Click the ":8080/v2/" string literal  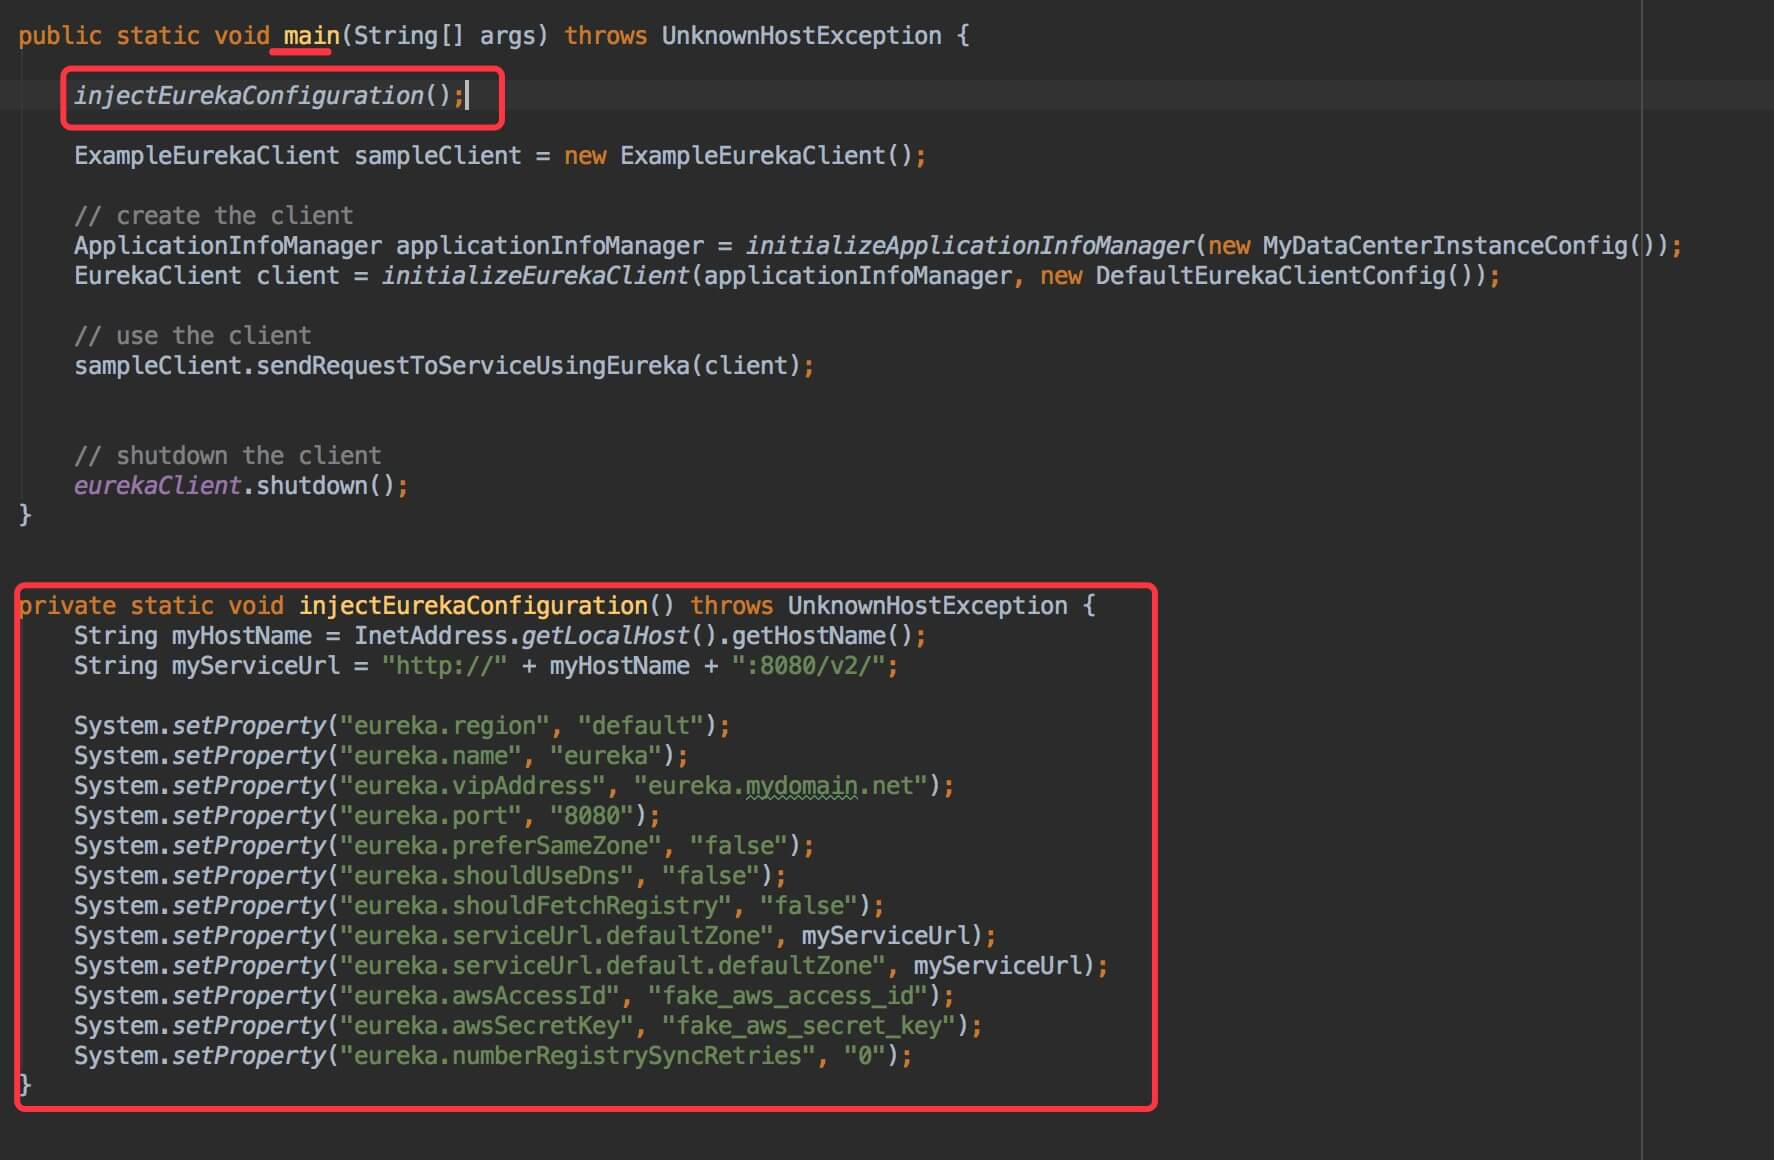(808, 666)
